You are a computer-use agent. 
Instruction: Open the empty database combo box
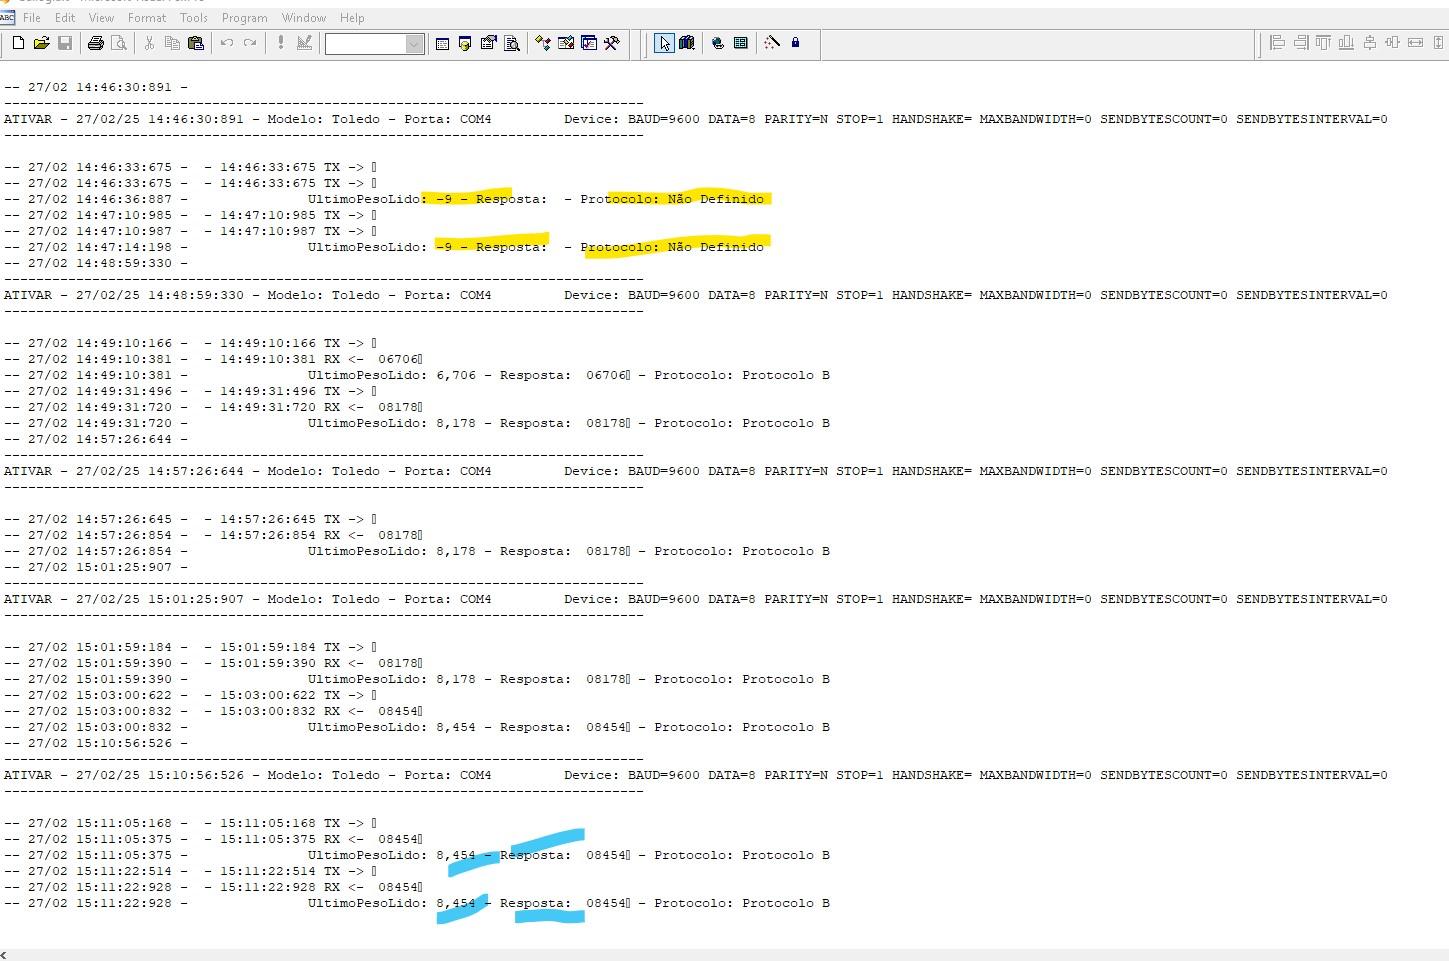[375, 44]
